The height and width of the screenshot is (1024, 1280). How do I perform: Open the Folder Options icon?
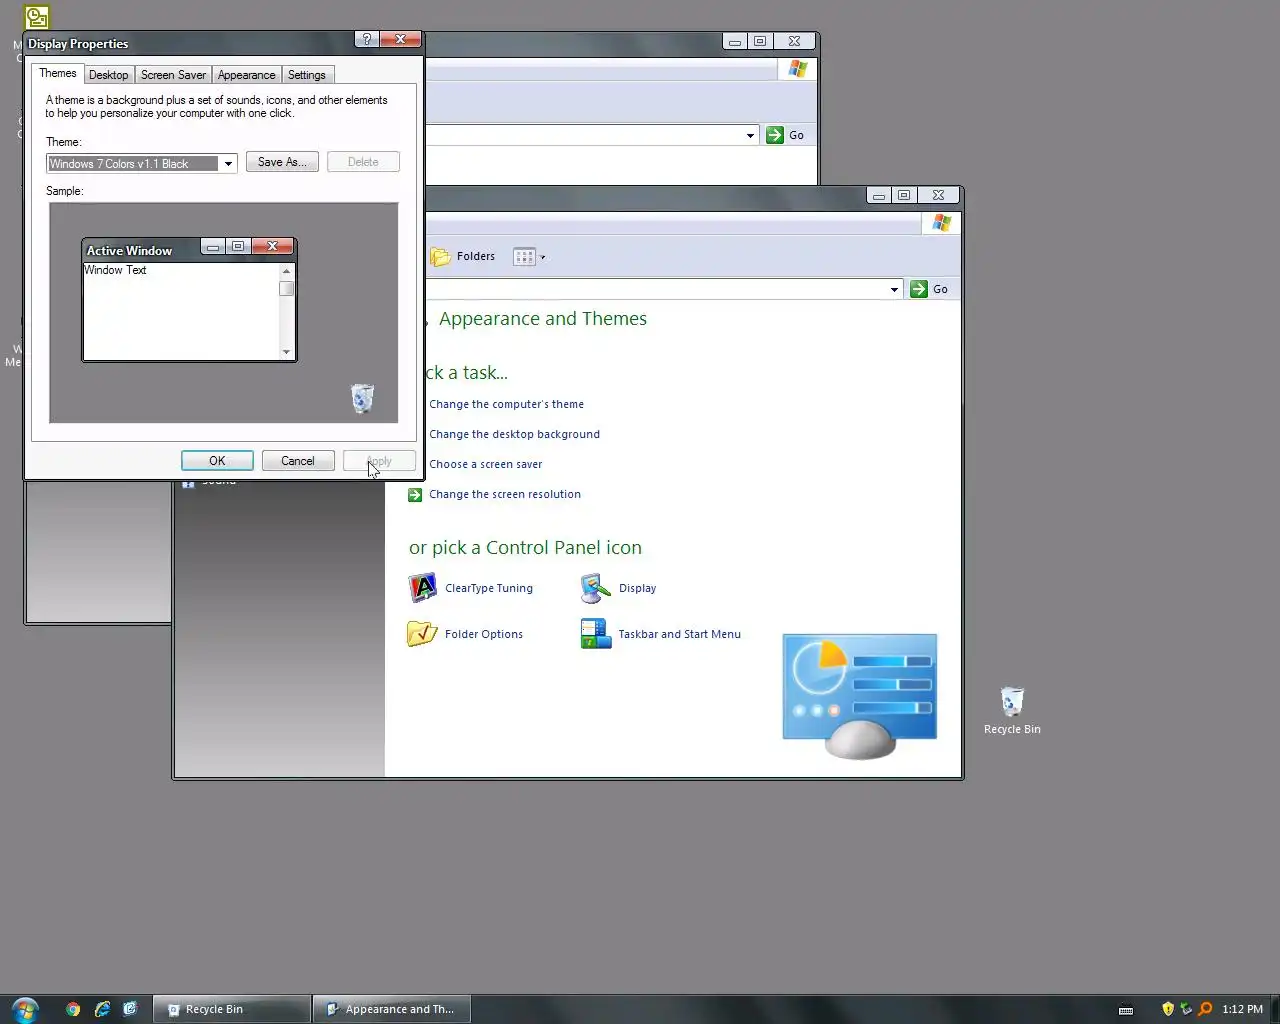pyautogui.click(x=423, y=634)
